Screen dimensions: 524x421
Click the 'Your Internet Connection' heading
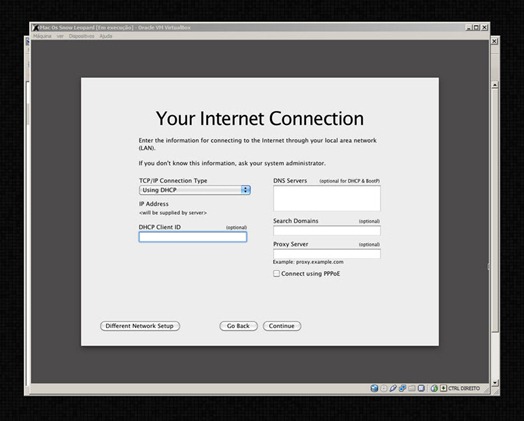coord(260,119)
